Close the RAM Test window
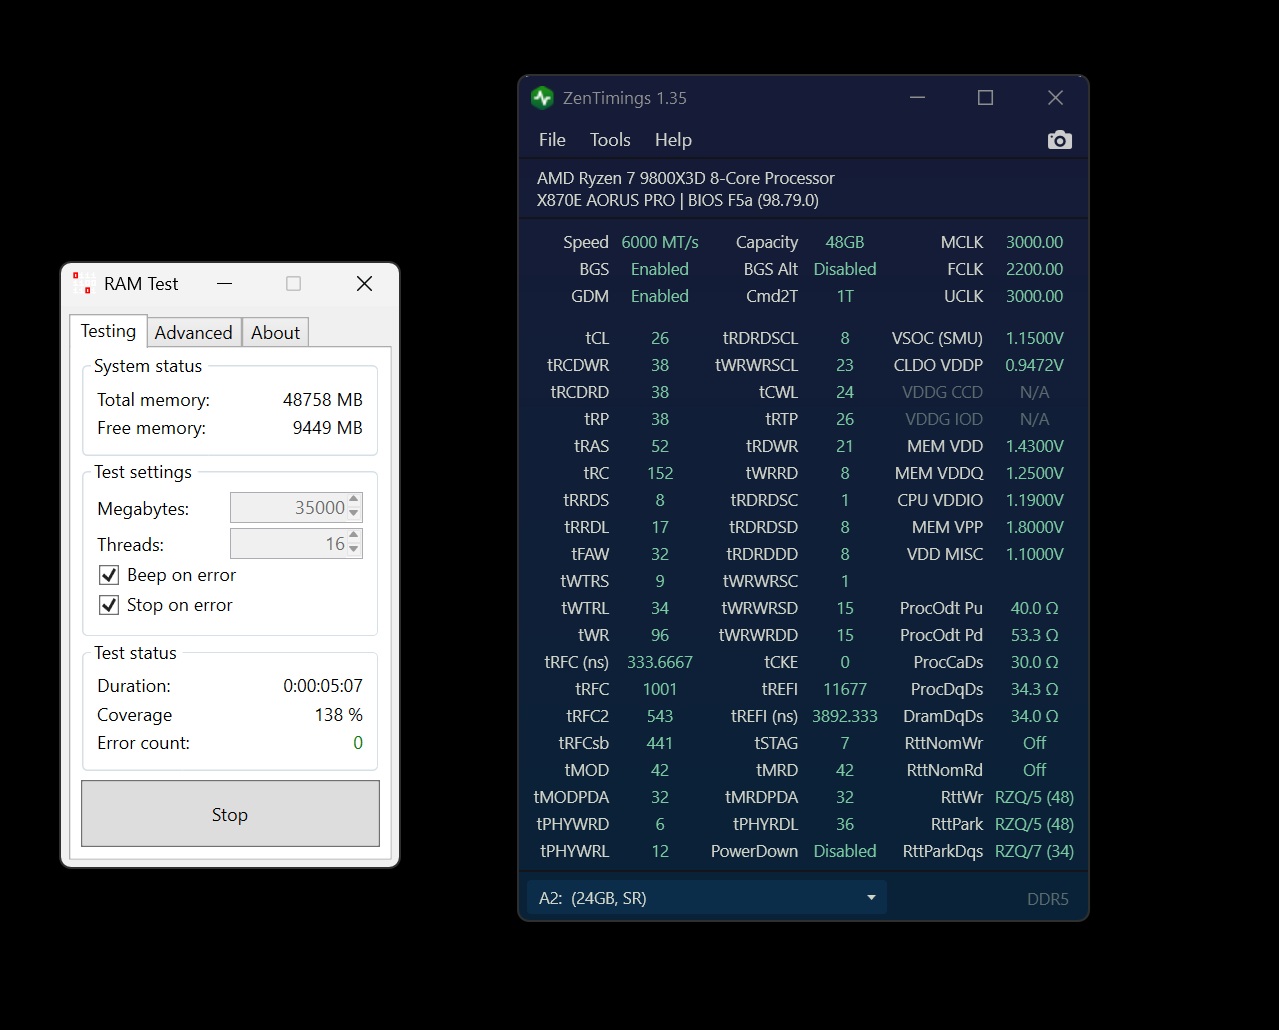The width and height of the screenshot is (1279, 1030). (x=364, y=284)
